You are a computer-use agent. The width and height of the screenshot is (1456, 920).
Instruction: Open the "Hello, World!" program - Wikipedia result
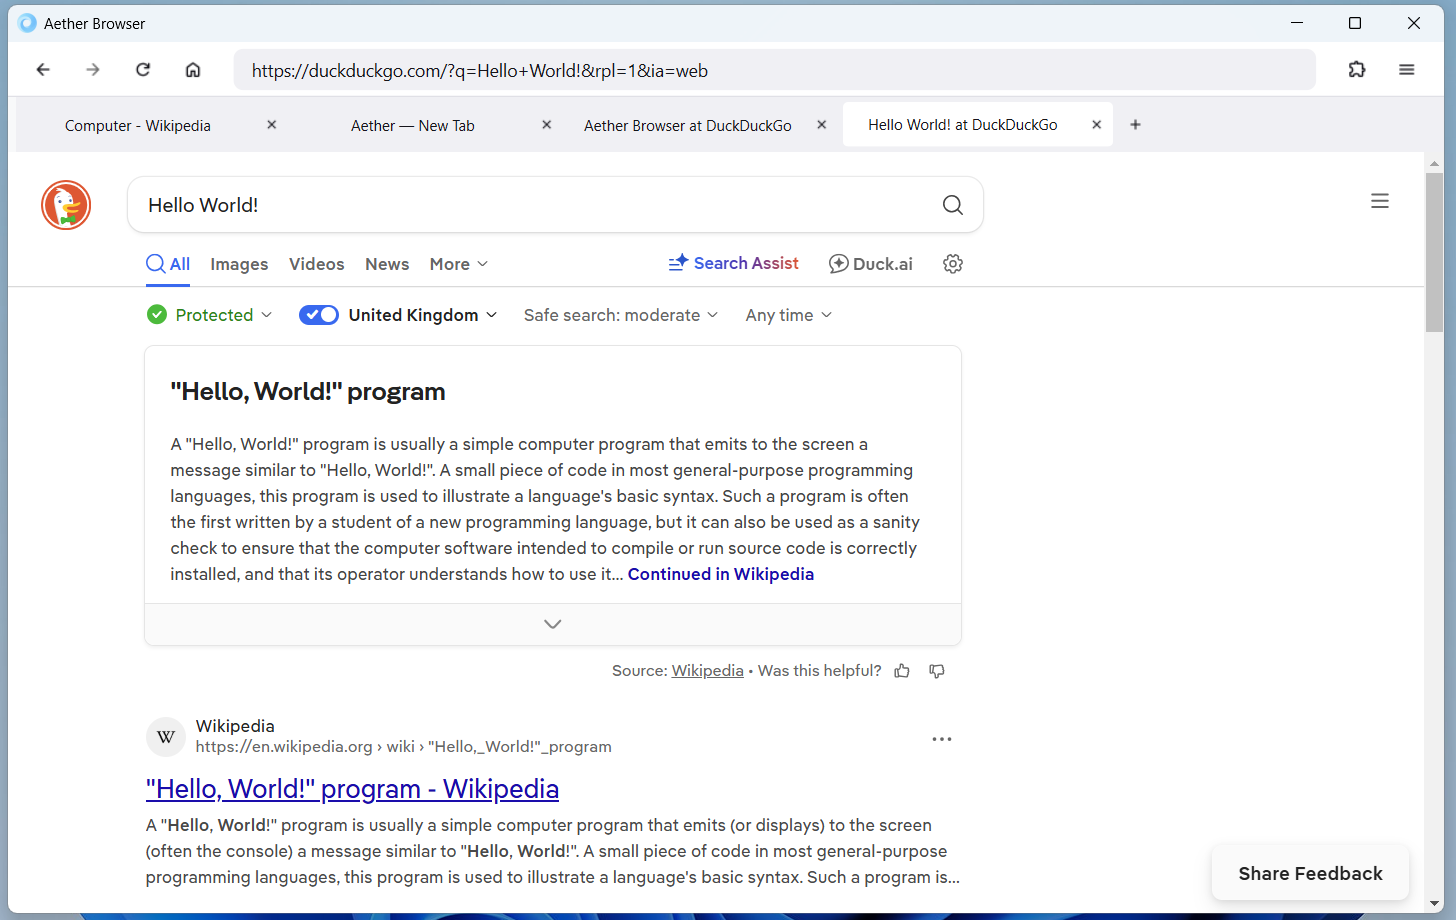pyautogui.click(x=352, y=789)
